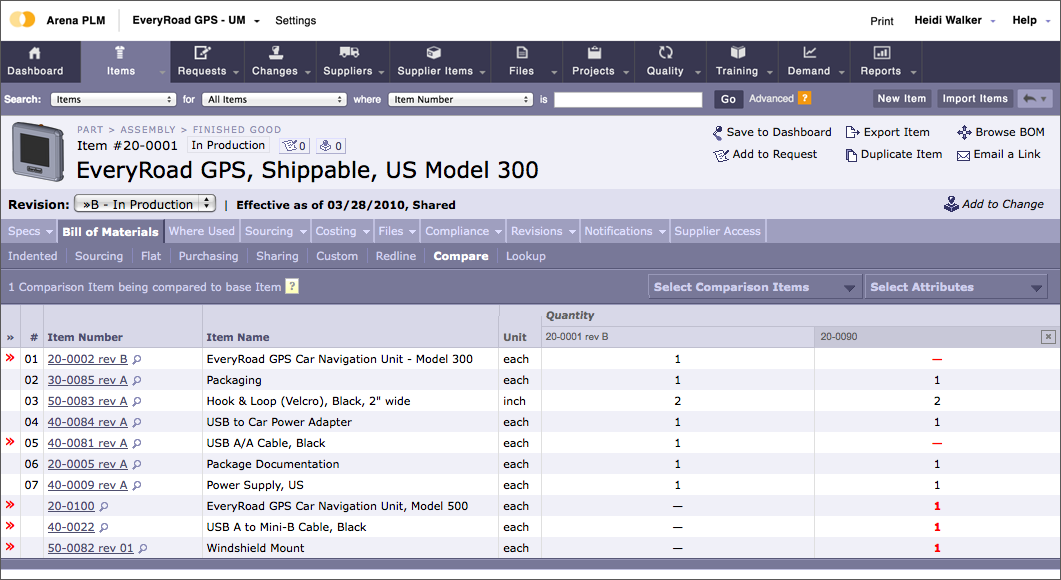Open the Search Items type dropdown
Viewport: 1061px width, 580px height.
pos(113,99)
